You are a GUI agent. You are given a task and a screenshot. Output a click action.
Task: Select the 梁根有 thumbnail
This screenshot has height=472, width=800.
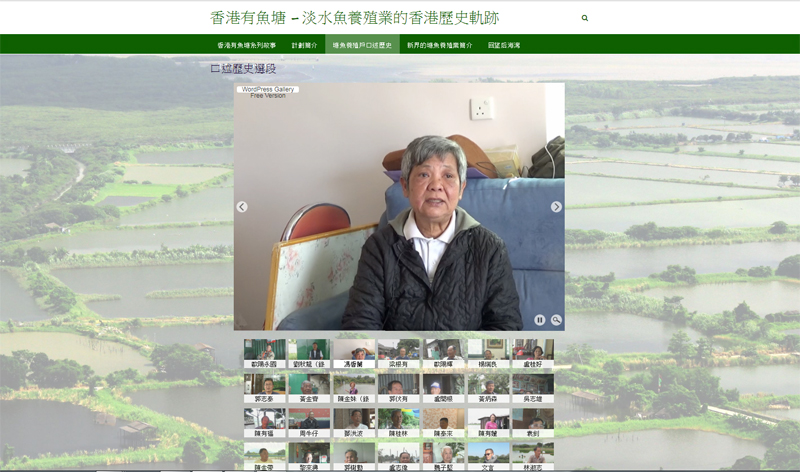click(x=399, y=353)
